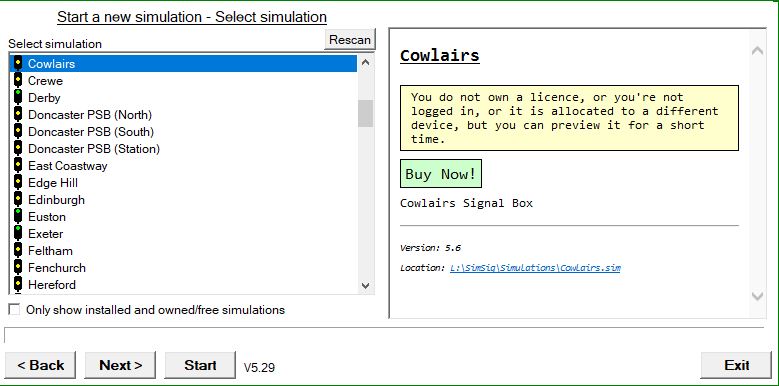Choose Doncaster PSB (North) from list
This screenshot has height=386, width=779.
click(x=183, y=115)
